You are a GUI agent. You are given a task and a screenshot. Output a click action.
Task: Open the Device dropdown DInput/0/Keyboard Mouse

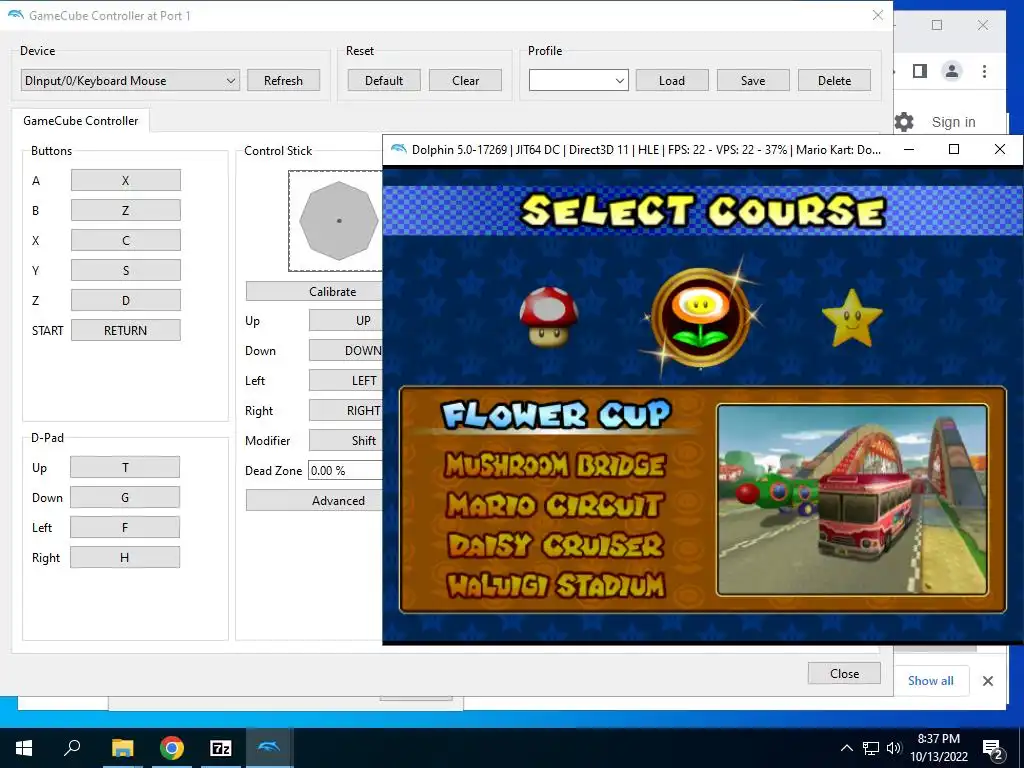pyautogui.click(x=130, y=80)
